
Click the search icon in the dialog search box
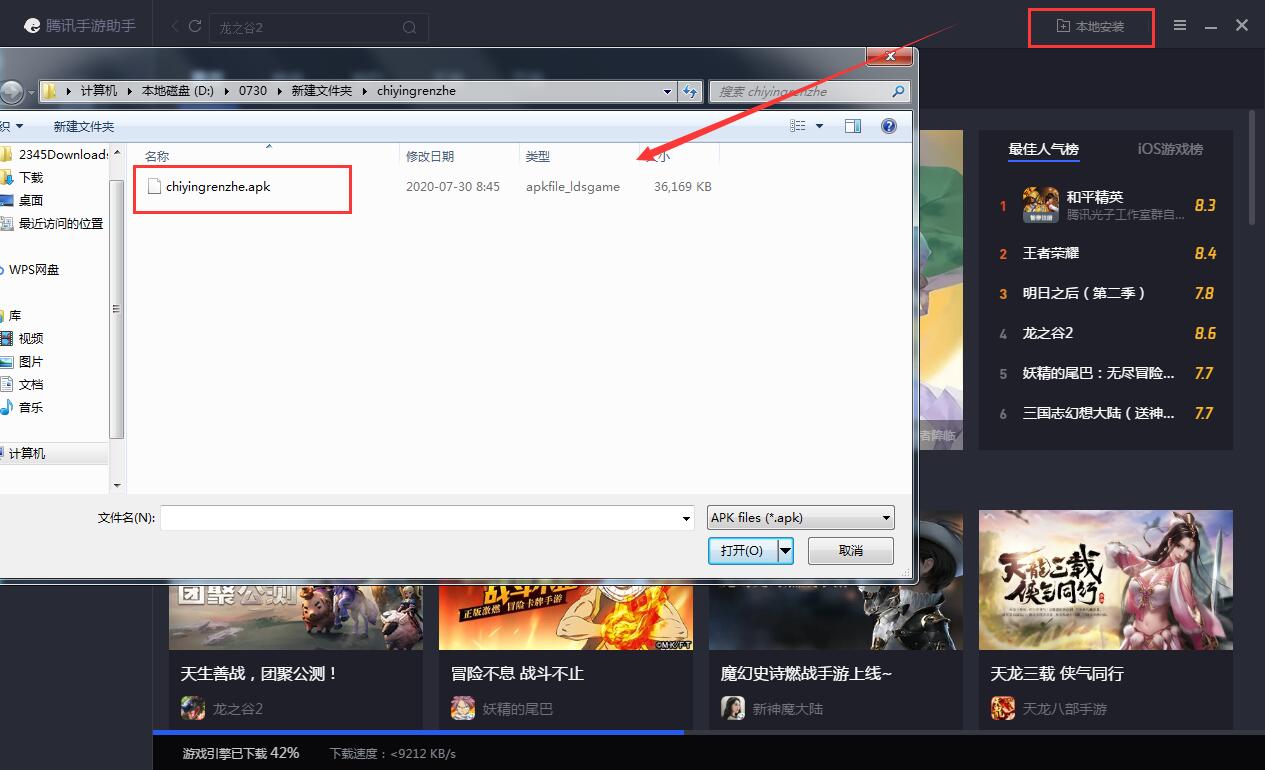point(898,91)
